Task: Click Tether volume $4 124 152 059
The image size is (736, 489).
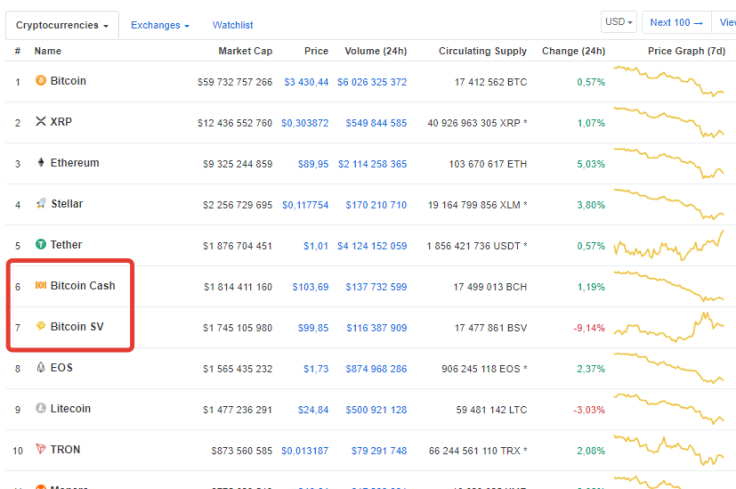Action: tap(372, 246)
